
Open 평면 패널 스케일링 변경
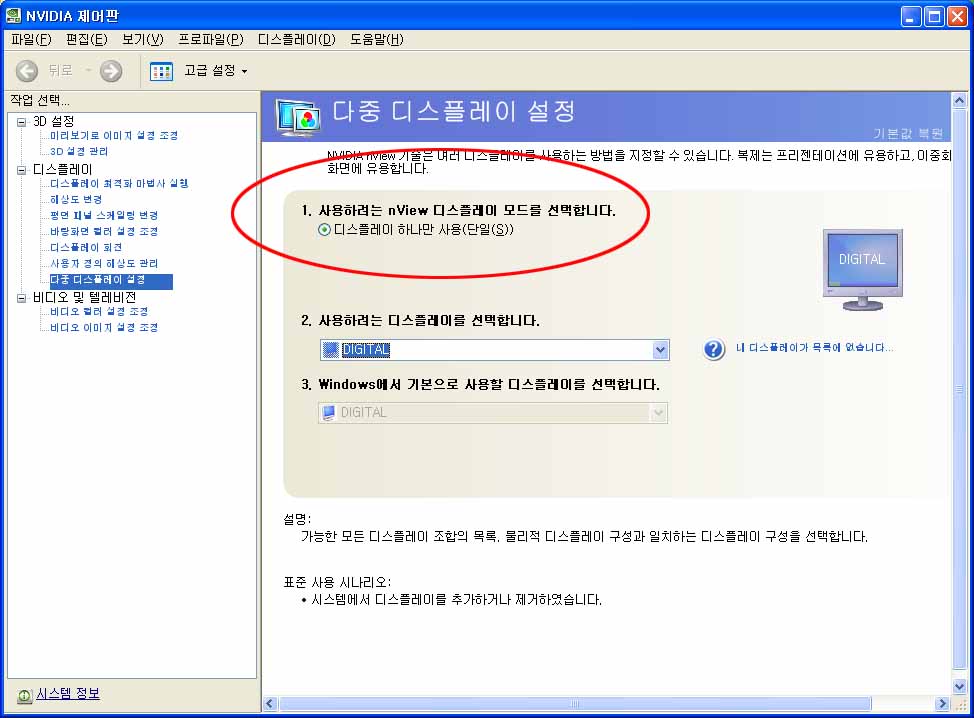tap(104, 216)
